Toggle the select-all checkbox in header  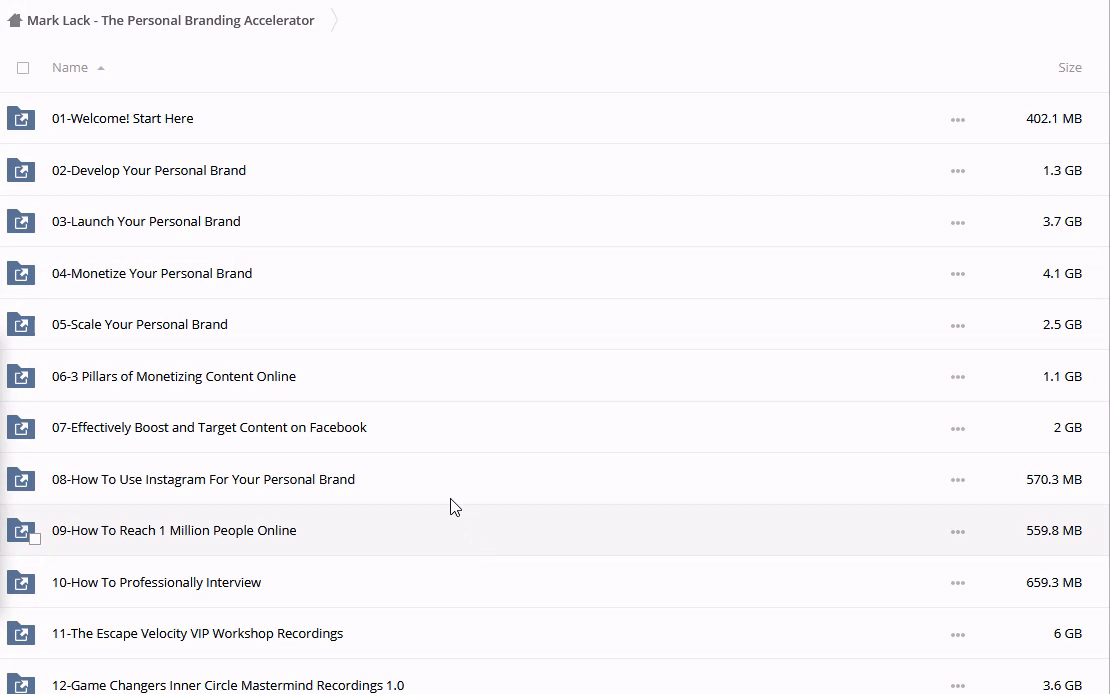(x=23, y=68)
